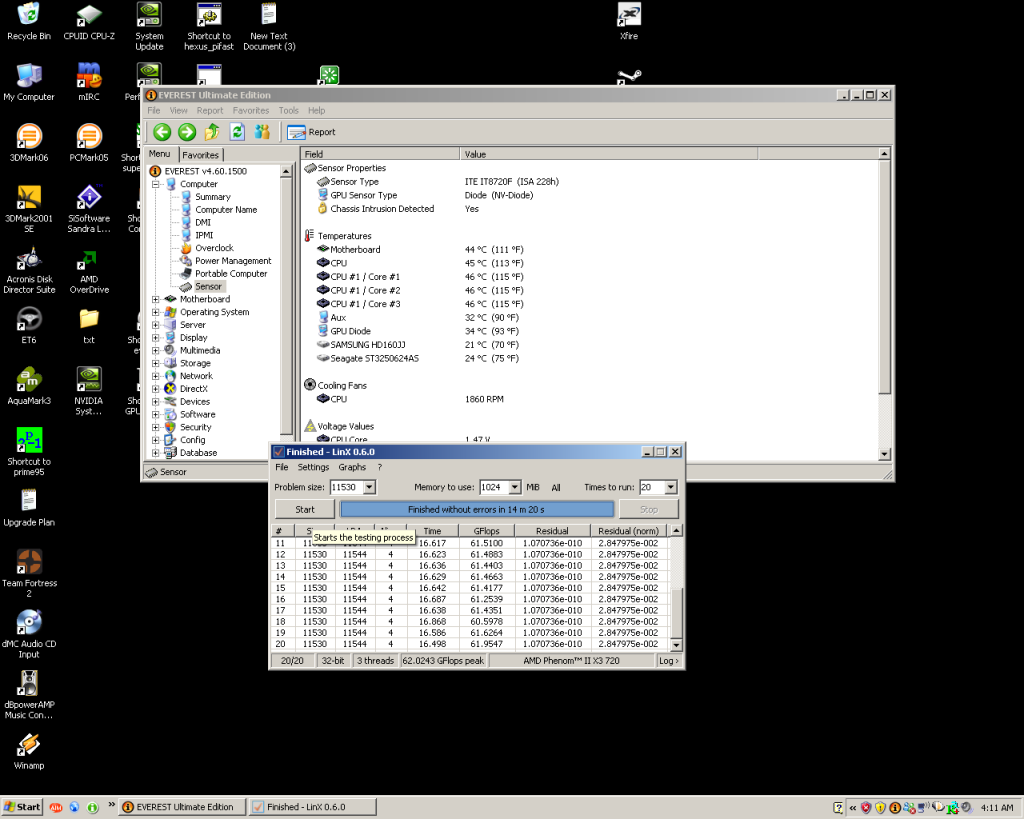Open the Report toolbar button in EVEREST
The height and width of the screenshot is (819, 1024).
pos(312,132)
